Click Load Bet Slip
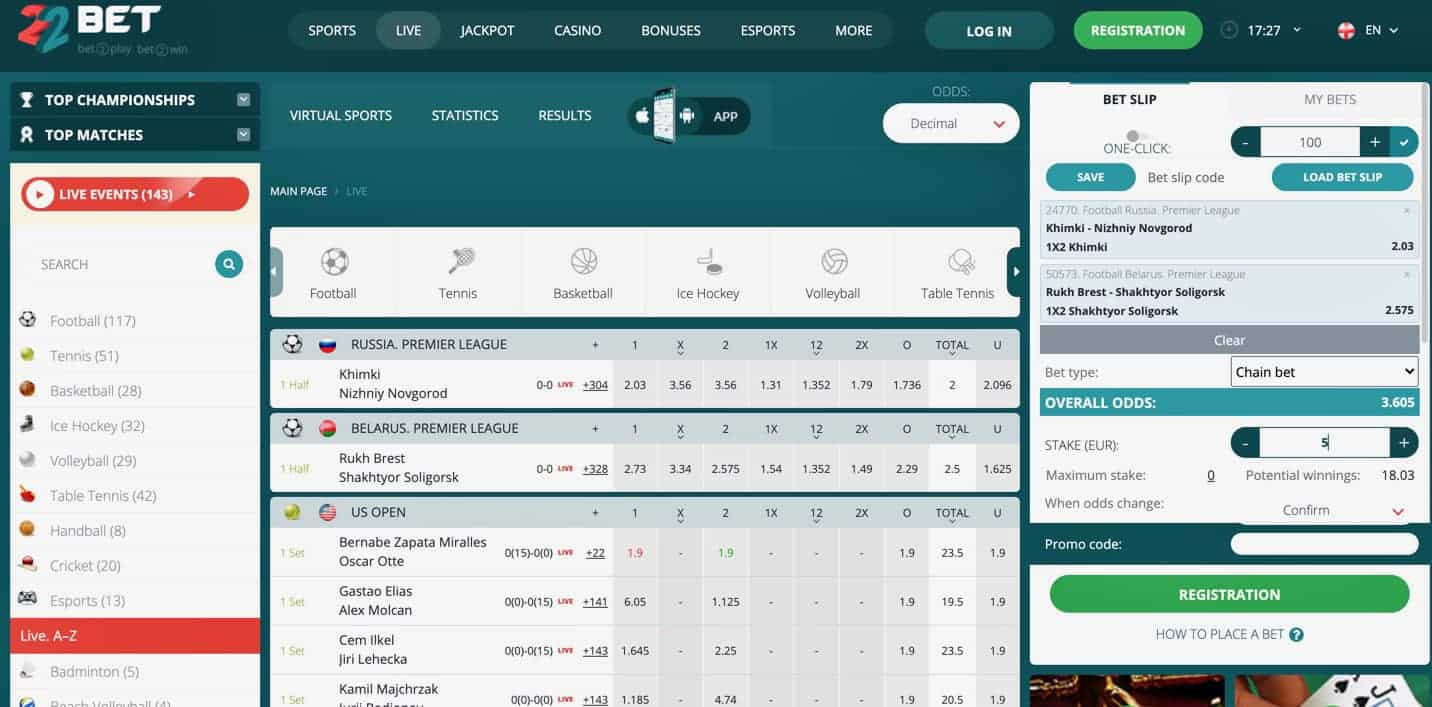Screen dimensions: 1432x707 (1342, 177)
